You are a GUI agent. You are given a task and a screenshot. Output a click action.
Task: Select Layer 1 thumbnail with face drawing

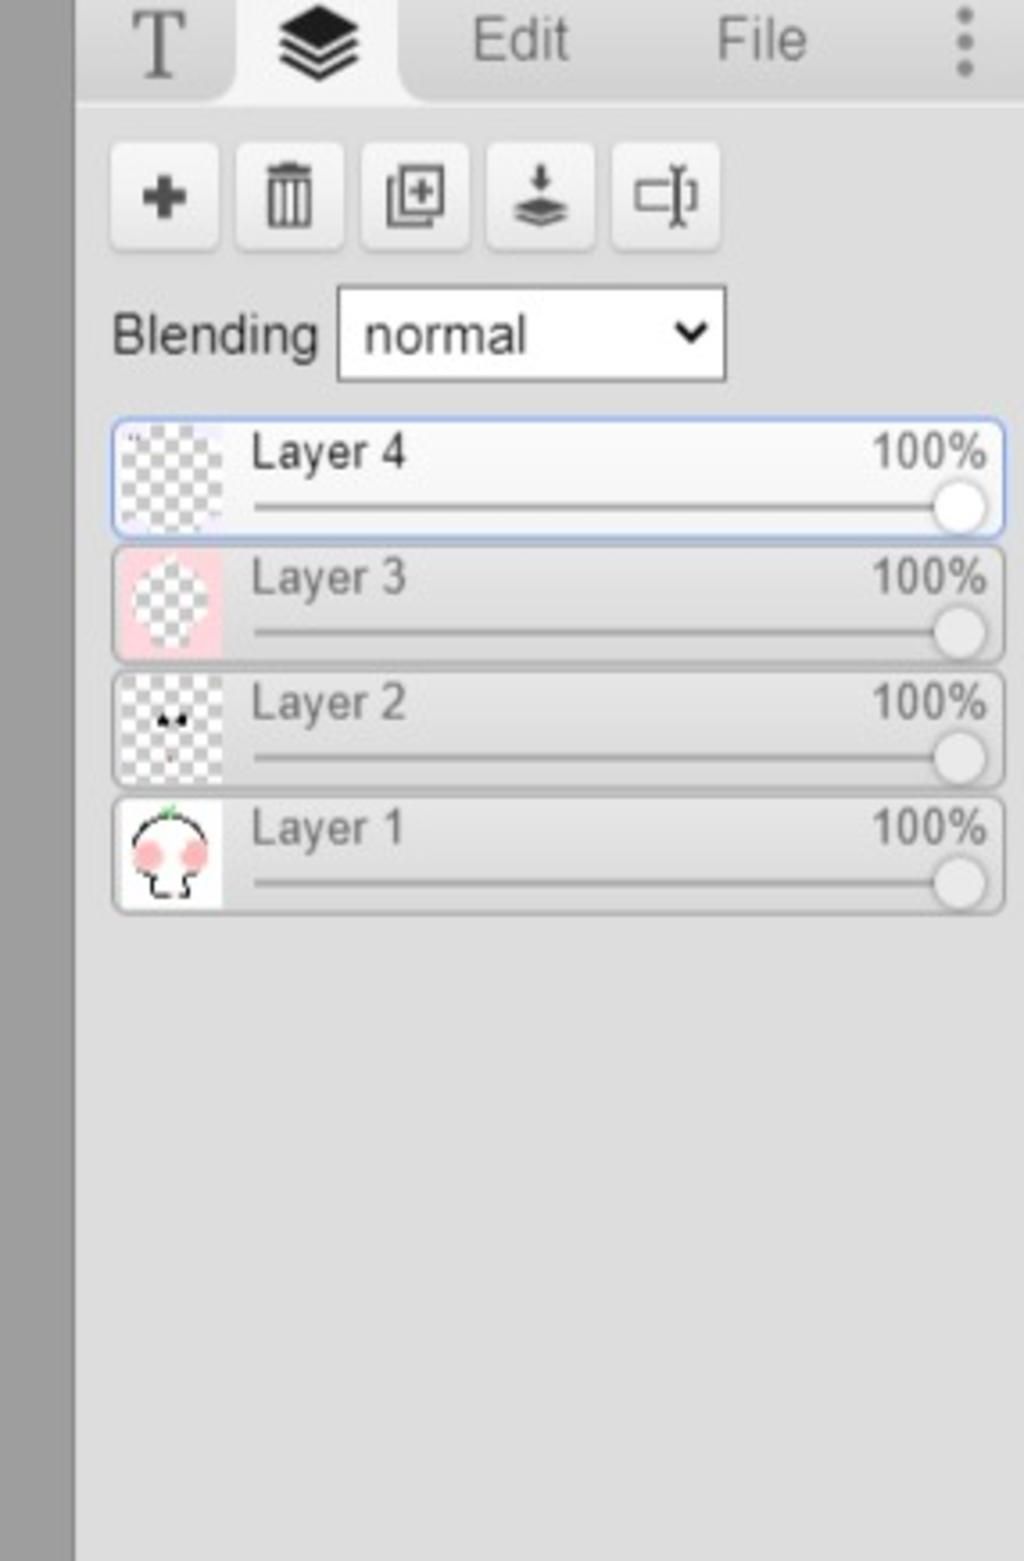pyautogui.click(x=171, y=855)
